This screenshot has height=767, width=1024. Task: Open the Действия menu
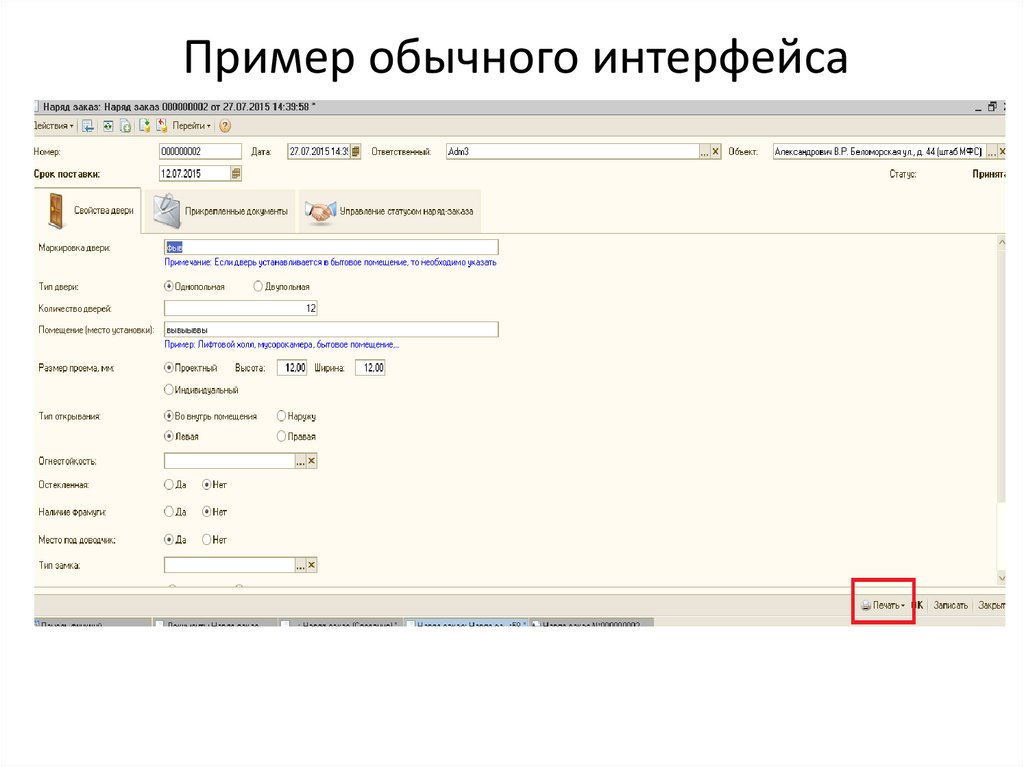[54, 125]
